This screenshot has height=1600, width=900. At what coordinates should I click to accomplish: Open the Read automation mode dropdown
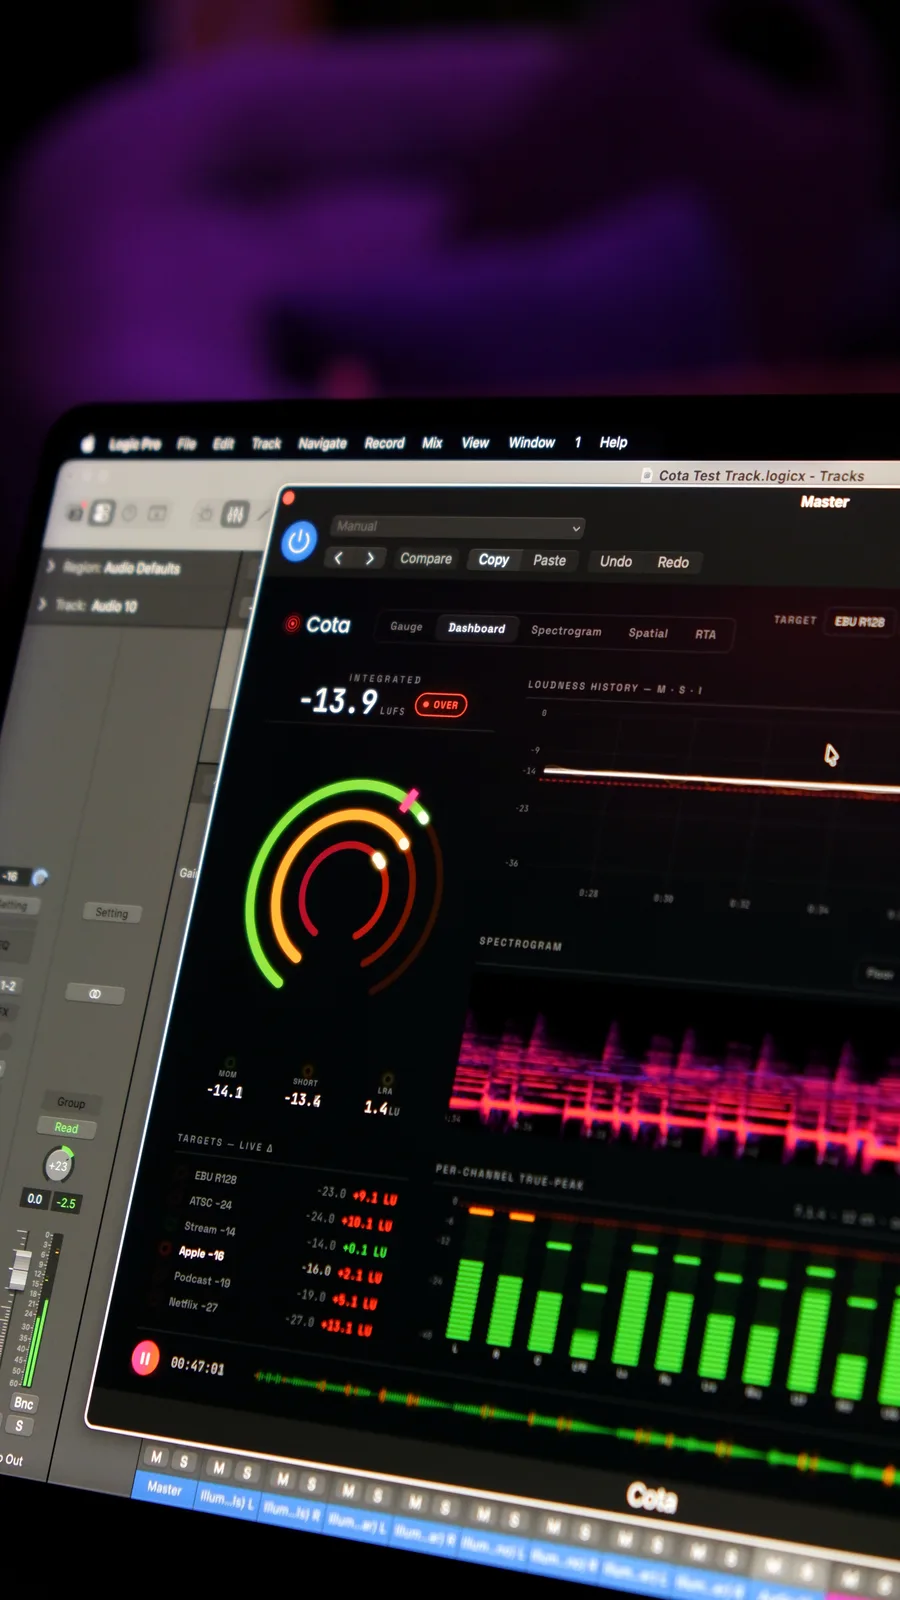click(x=67, y=1127)
